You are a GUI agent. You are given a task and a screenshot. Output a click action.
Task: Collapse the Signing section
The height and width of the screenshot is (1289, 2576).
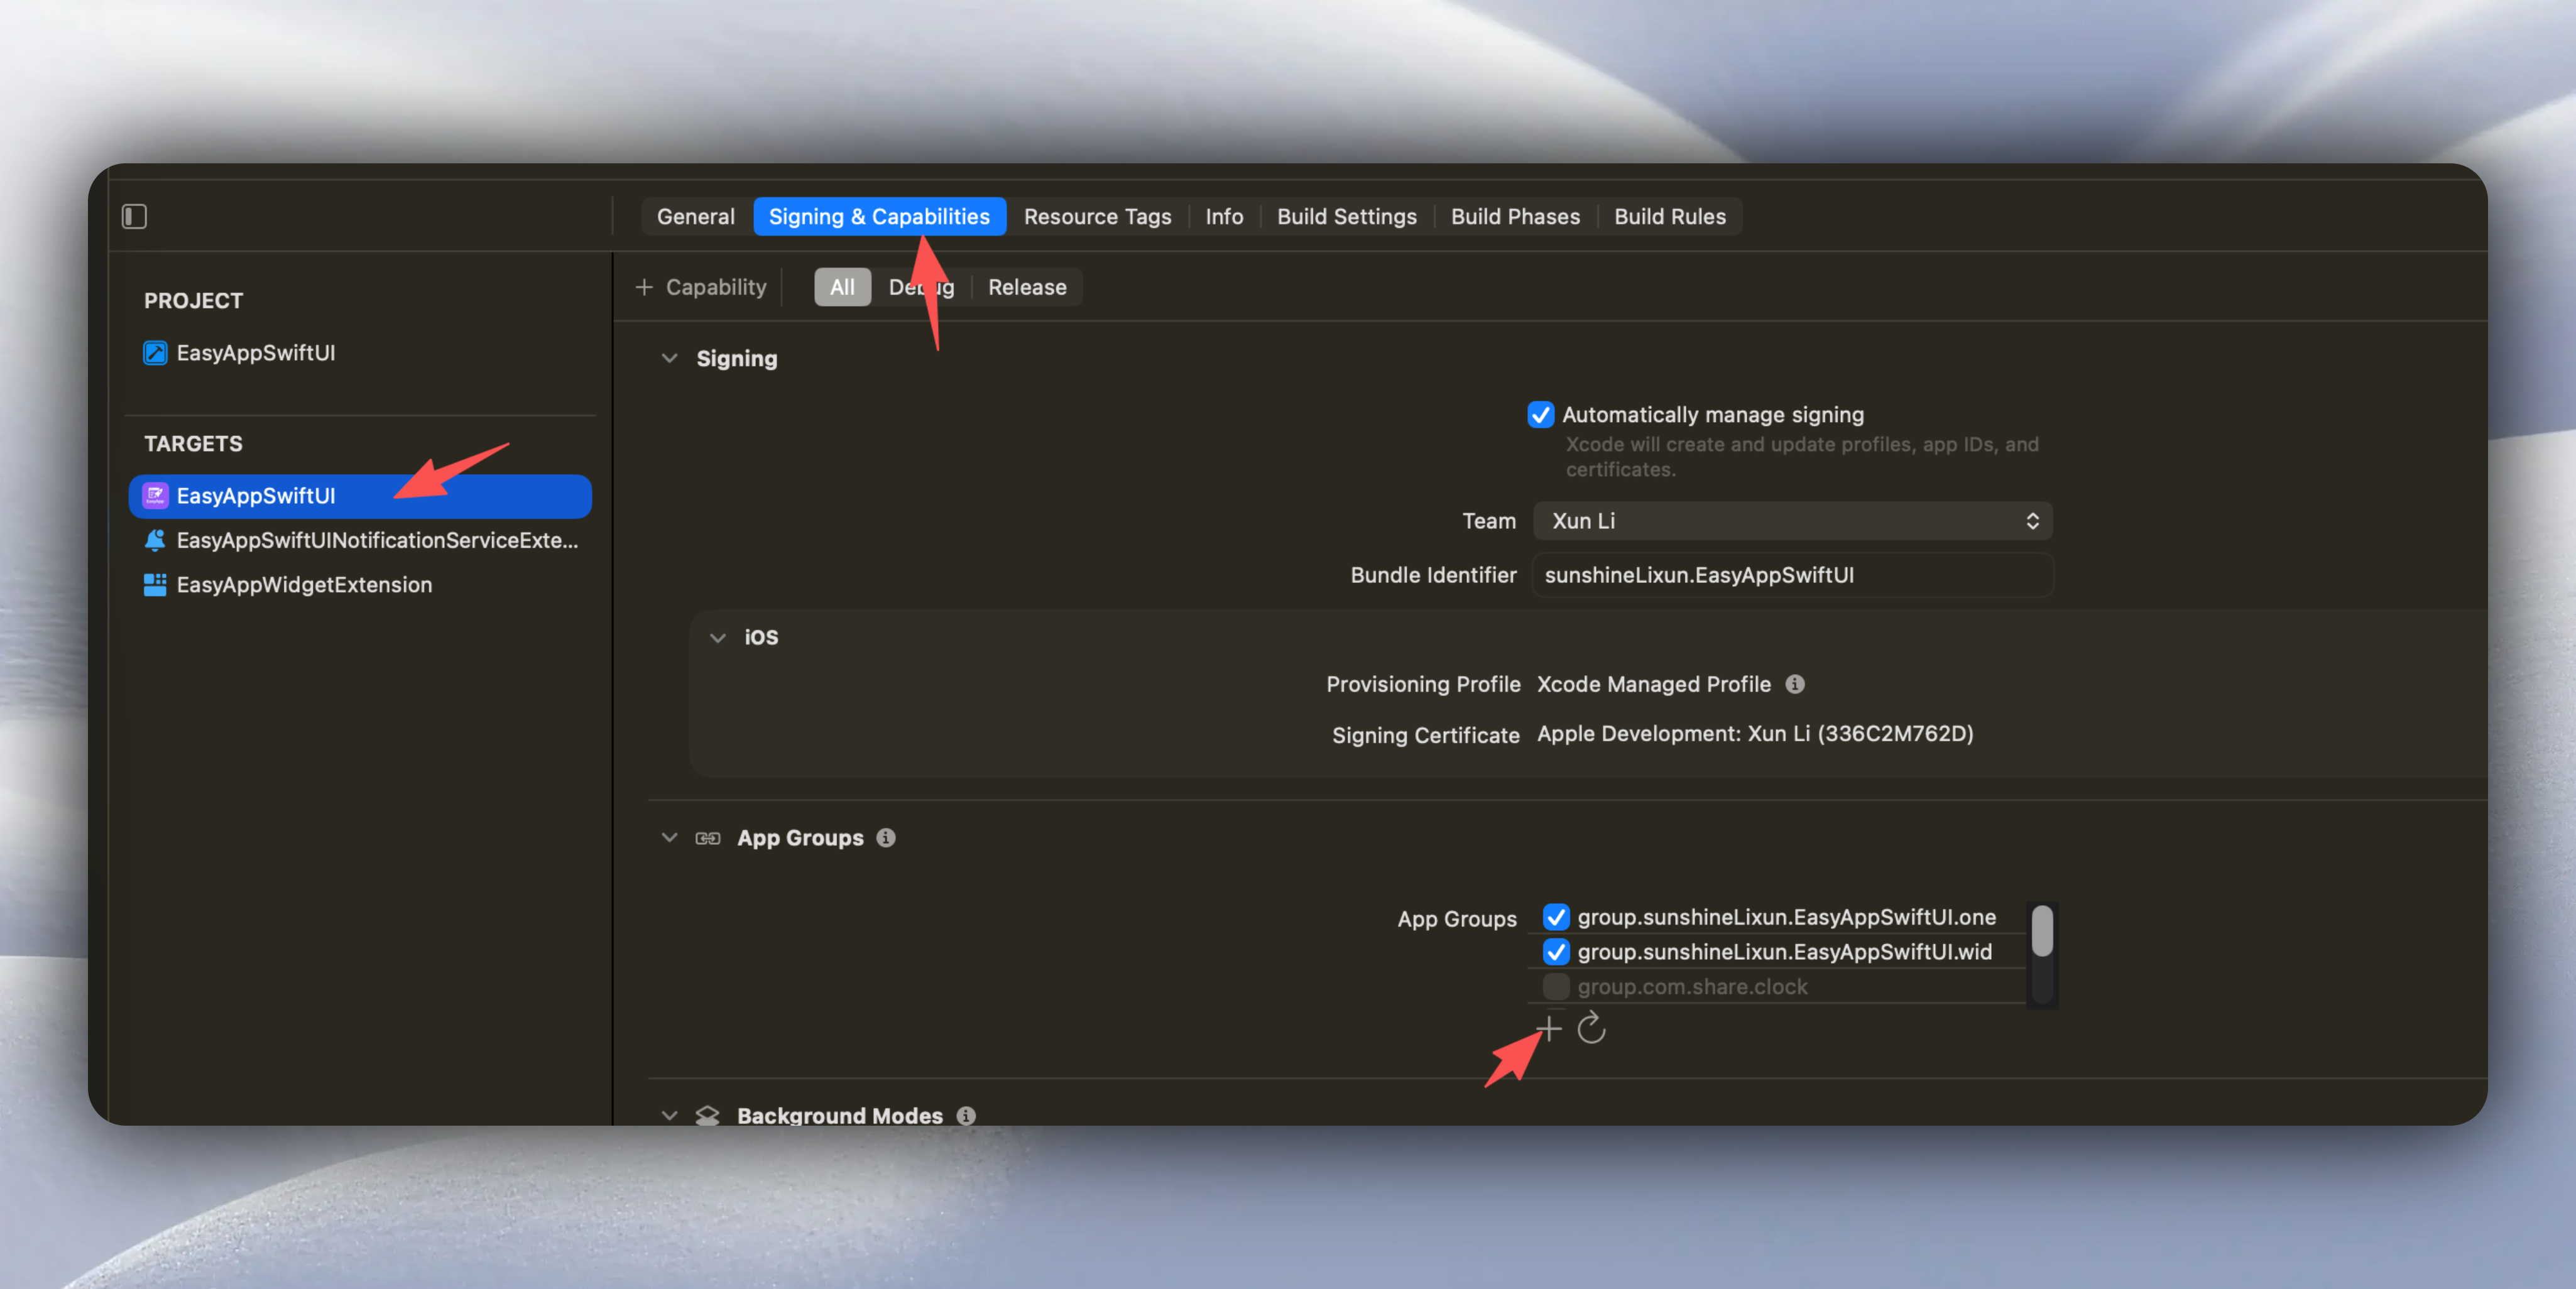(669, 358)
